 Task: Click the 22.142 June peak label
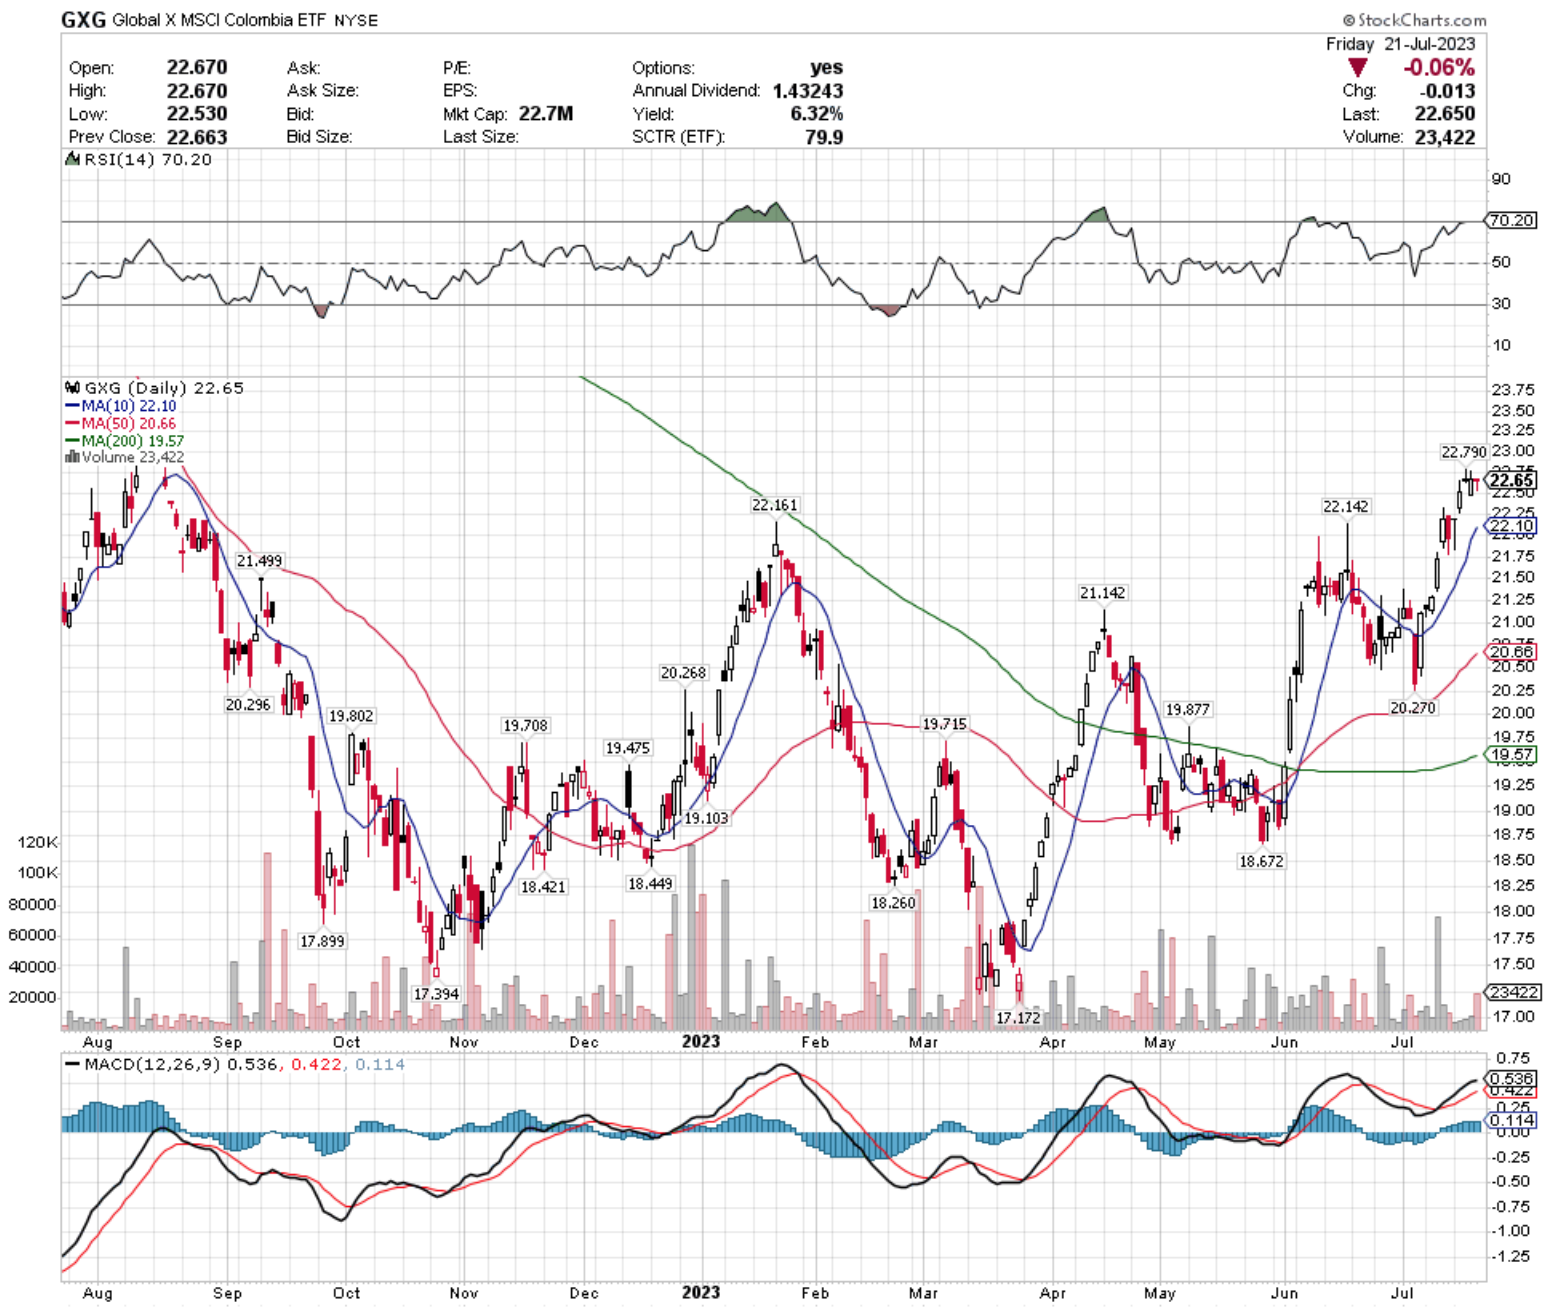(x=1345, y=507)
